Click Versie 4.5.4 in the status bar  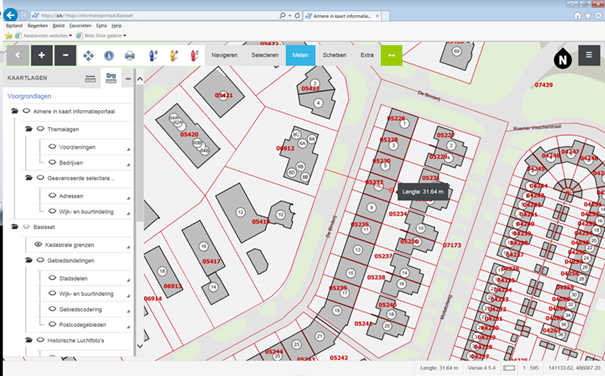tap(481, 368)
